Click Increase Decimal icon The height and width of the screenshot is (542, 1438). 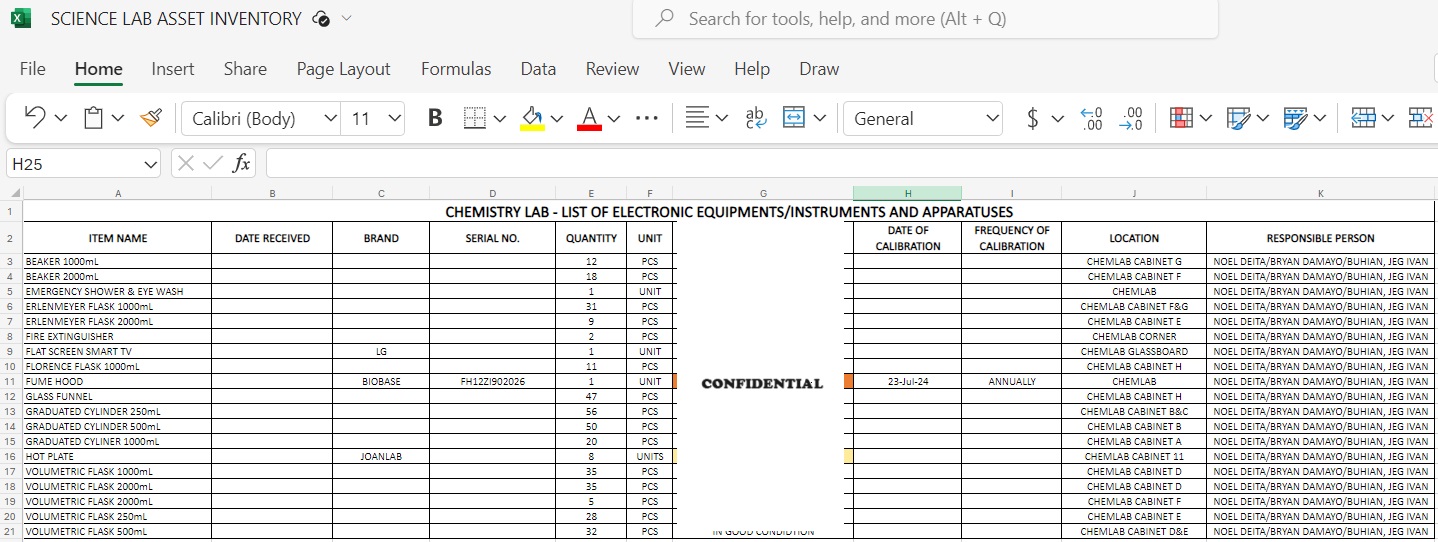[x=1131, y=118]
